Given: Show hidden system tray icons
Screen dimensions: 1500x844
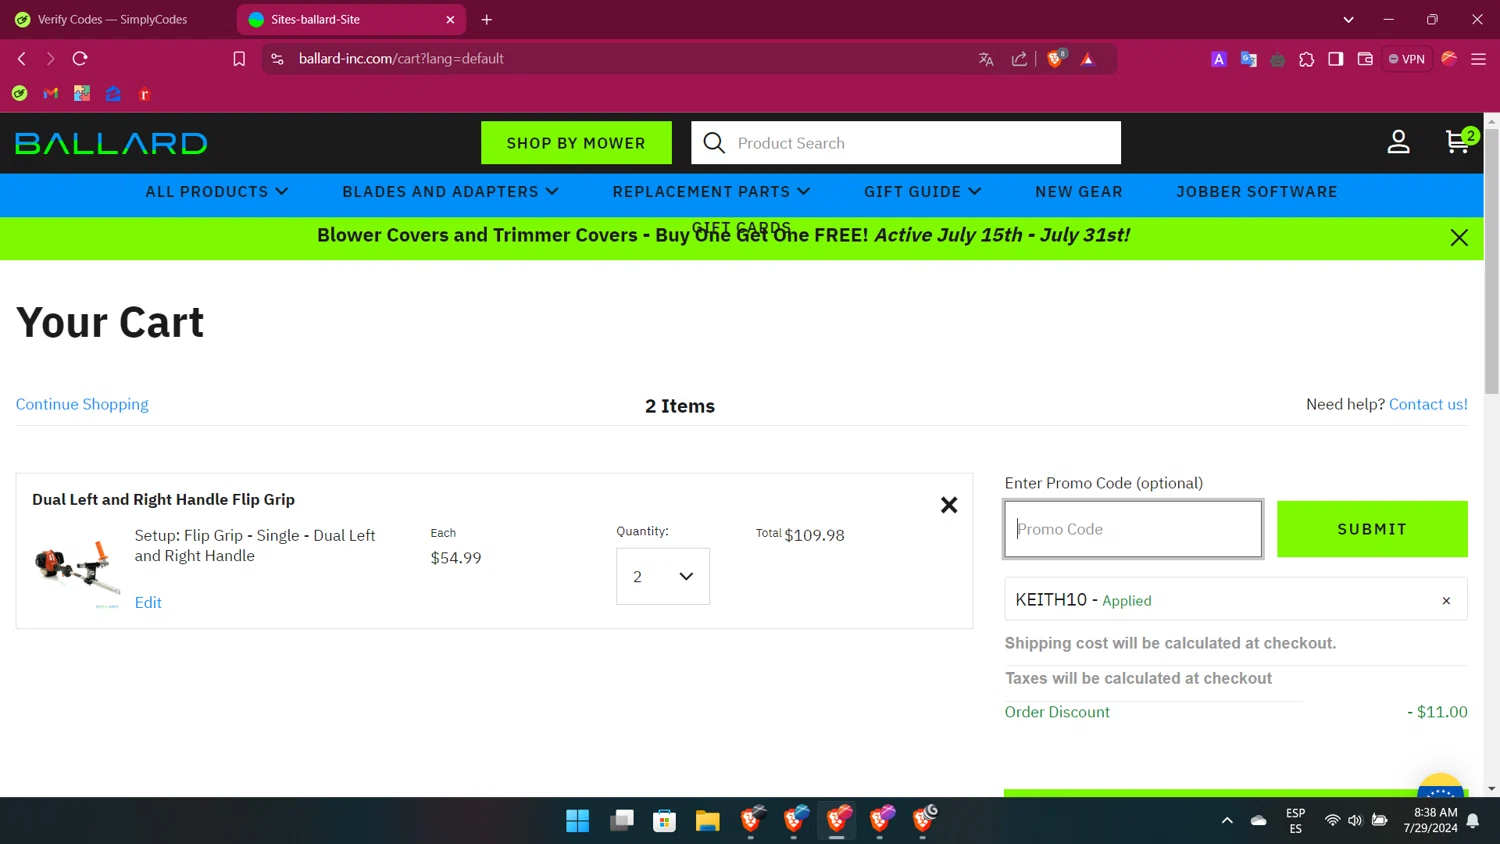Looking at the screenshot, I should coord(1227,821).
